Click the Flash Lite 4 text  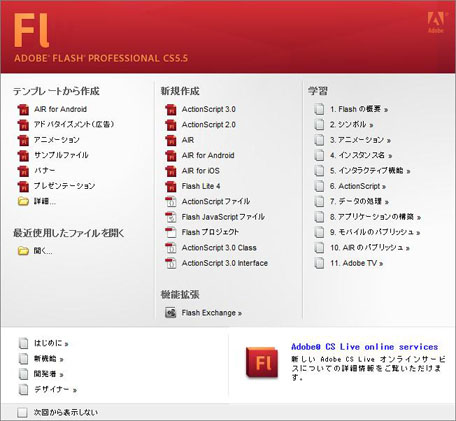tap(201, 186)
